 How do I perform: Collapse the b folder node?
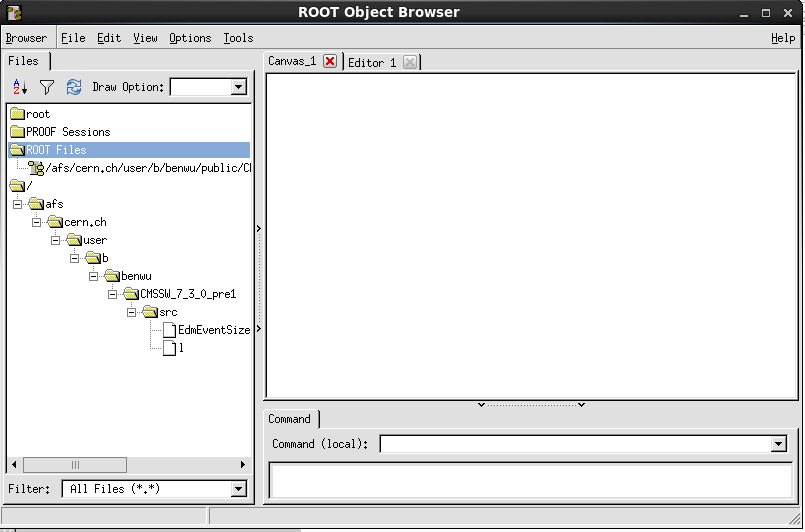point(74,258)
